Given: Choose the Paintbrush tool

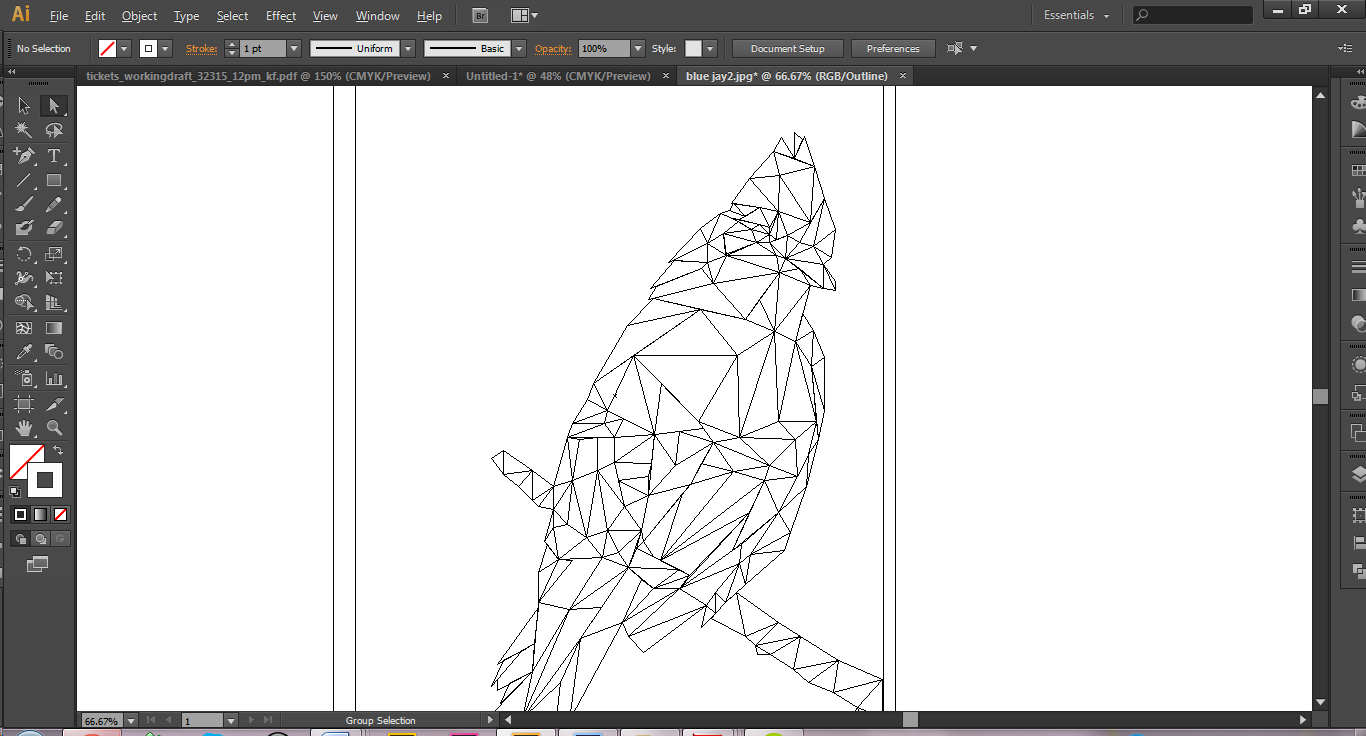Looking at the screenshot, I should (x=24, y=205).
